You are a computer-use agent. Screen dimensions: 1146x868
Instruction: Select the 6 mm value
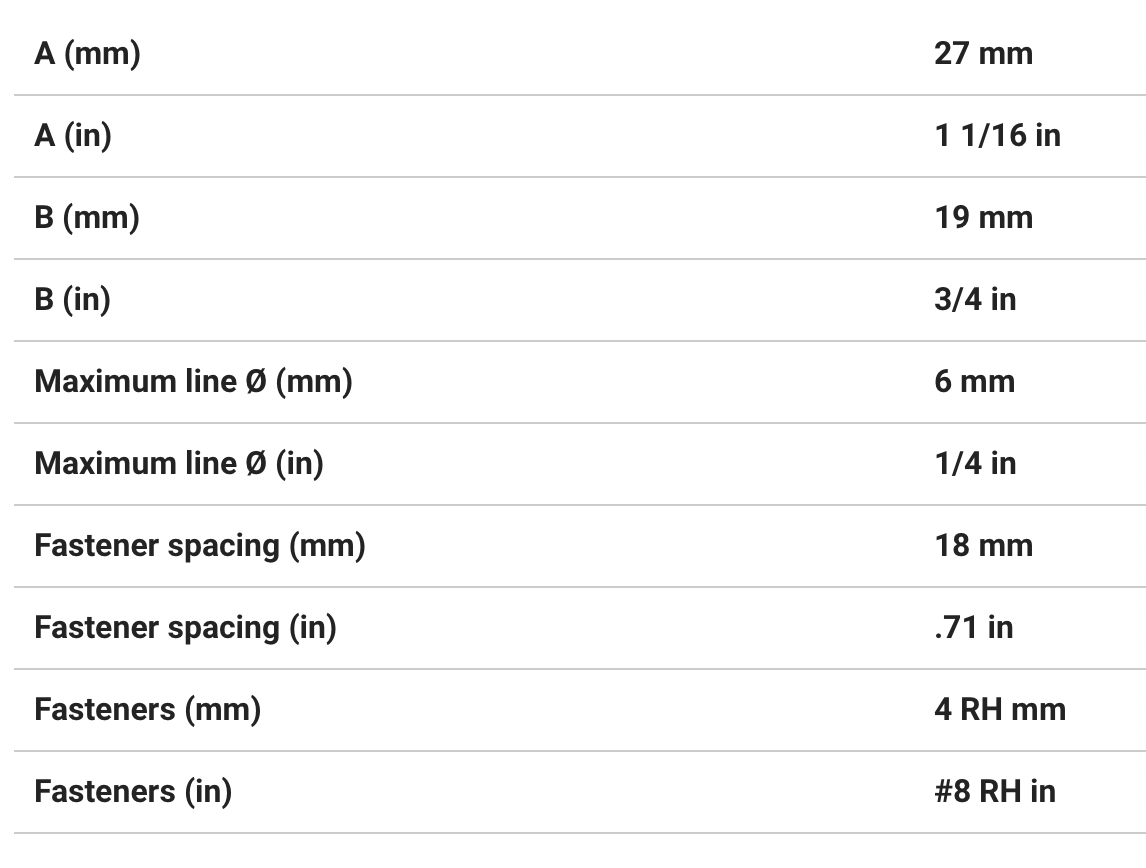[x=974, y=381]
